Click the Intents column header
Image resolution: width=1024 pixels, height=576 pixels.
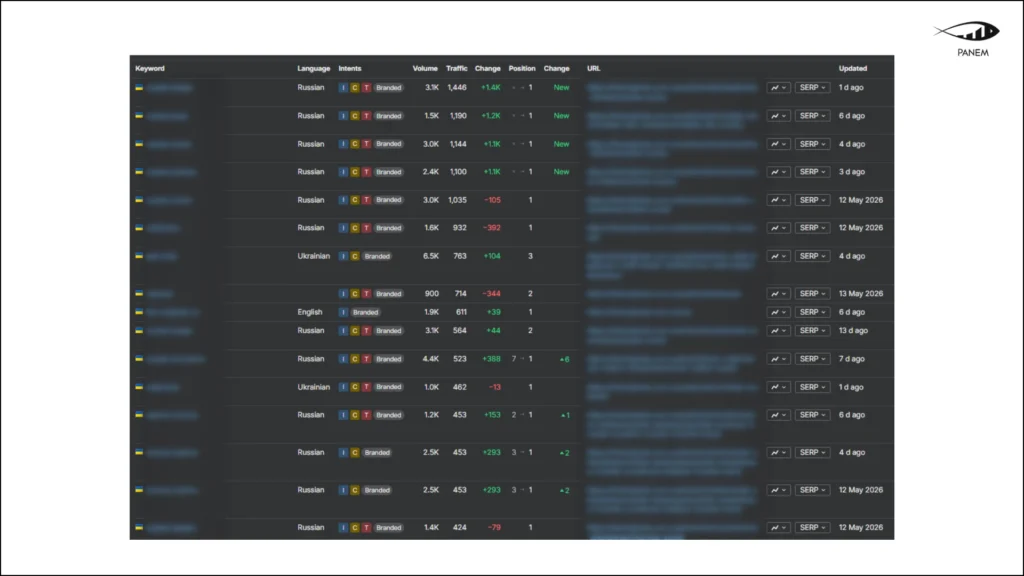click(349, 69)
